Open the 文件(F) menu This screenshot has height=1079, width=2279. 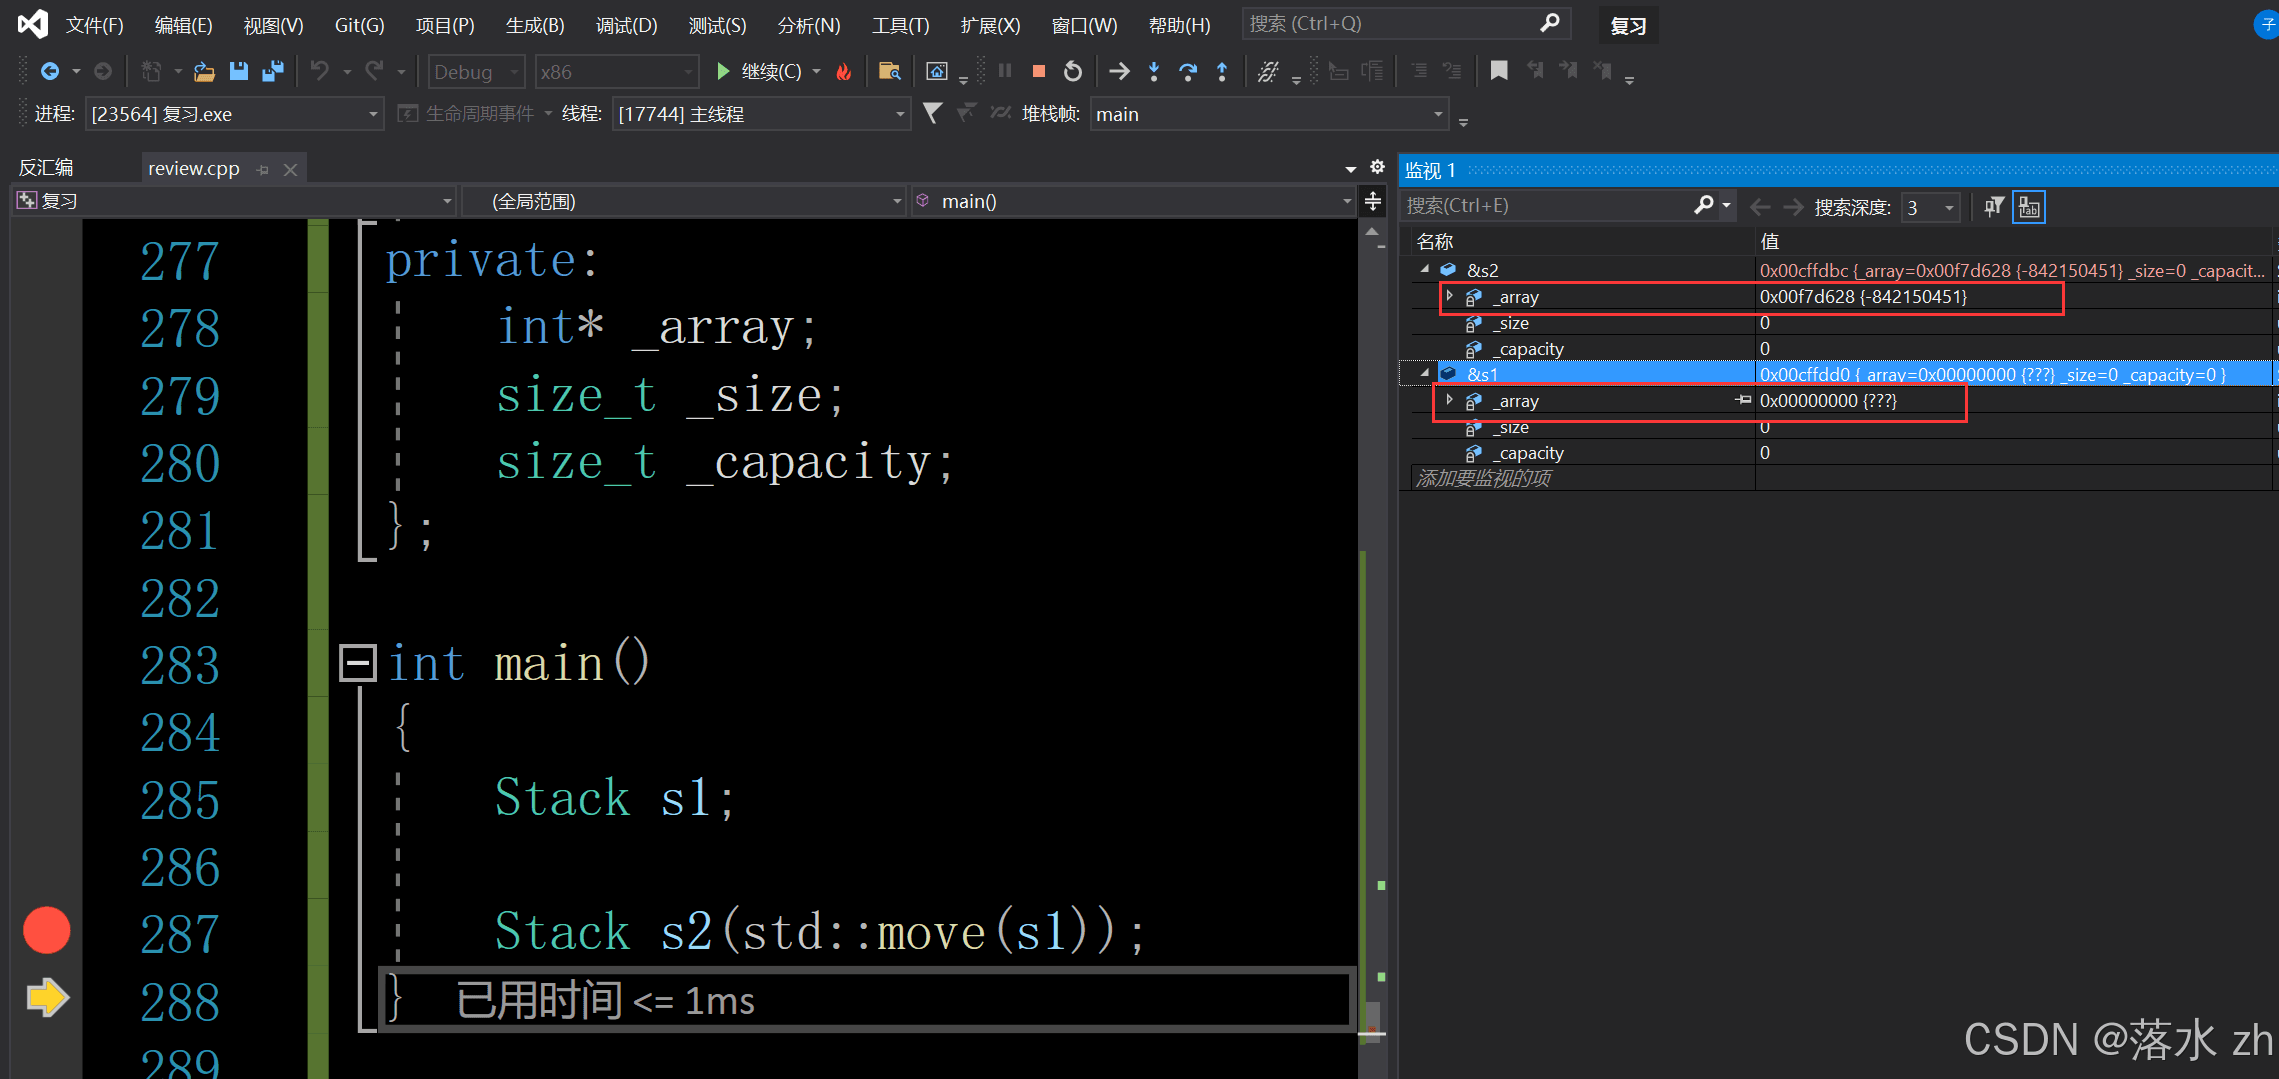click(94, 25)
